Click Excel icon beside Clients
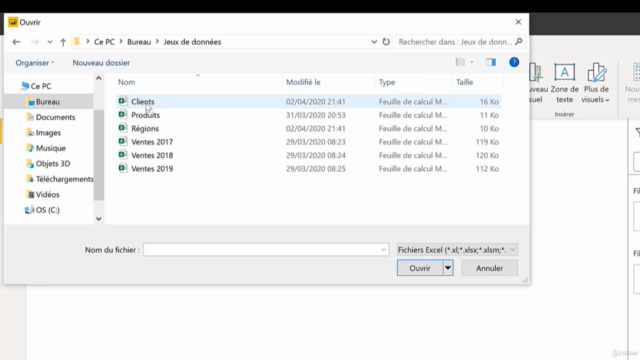Image resolution: width=640 pixels, height=360 pixels. (123, 101)
